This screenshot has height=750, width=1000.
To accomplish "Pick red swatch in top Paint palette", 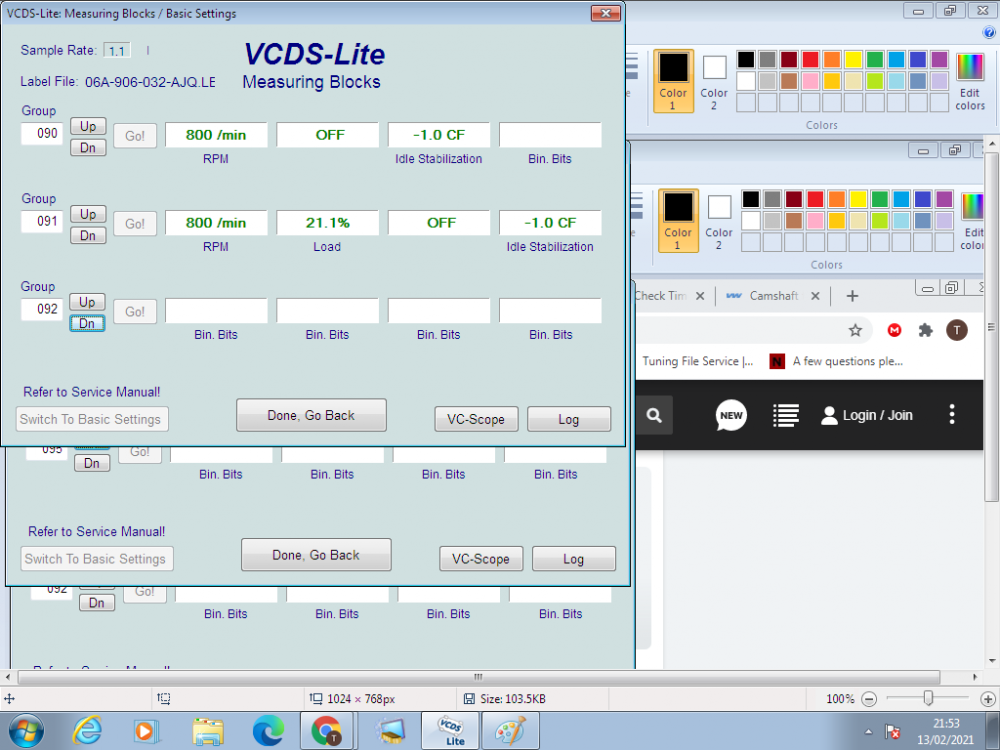I will [x=811, y=59].
